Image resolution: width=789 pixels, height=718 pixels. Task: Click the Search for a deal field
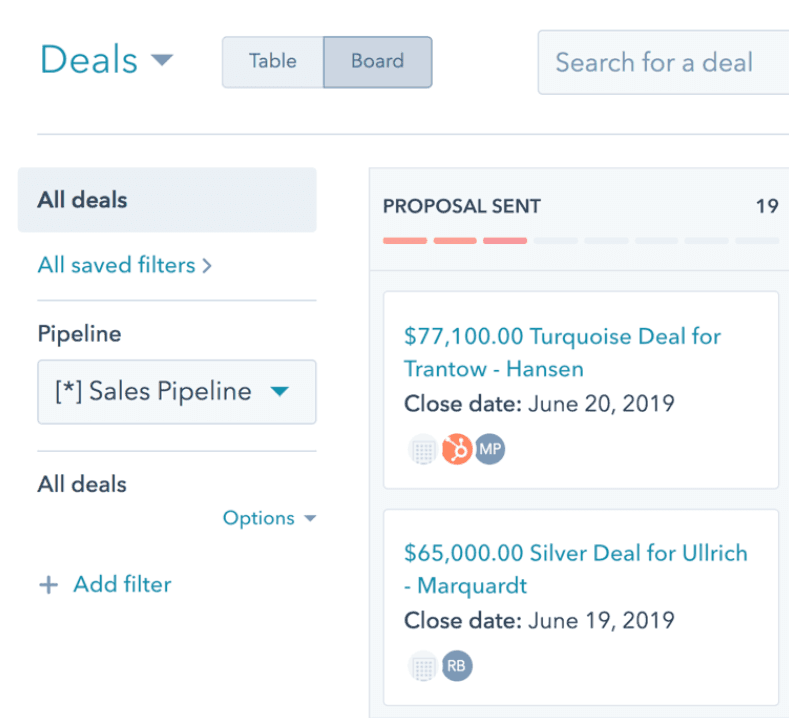click(660, 63)
